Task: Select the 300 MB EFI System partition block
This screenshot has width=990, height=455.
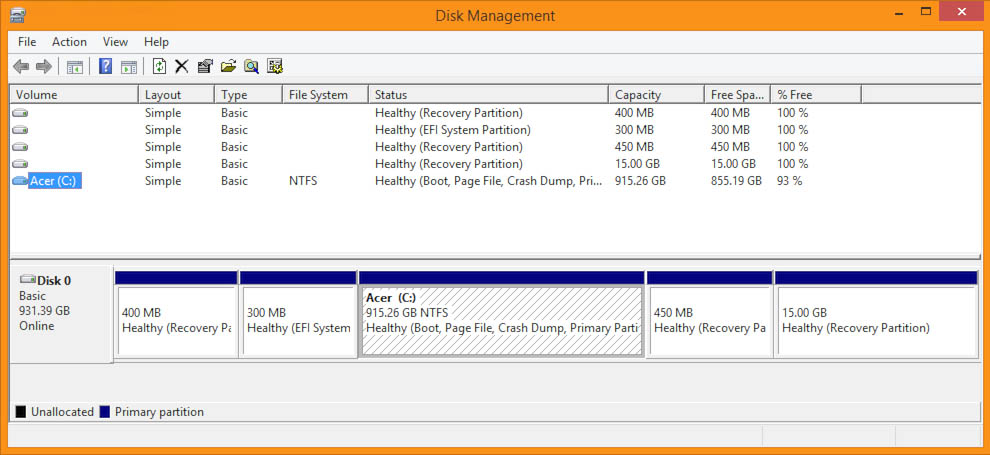Action: [298, 322]
